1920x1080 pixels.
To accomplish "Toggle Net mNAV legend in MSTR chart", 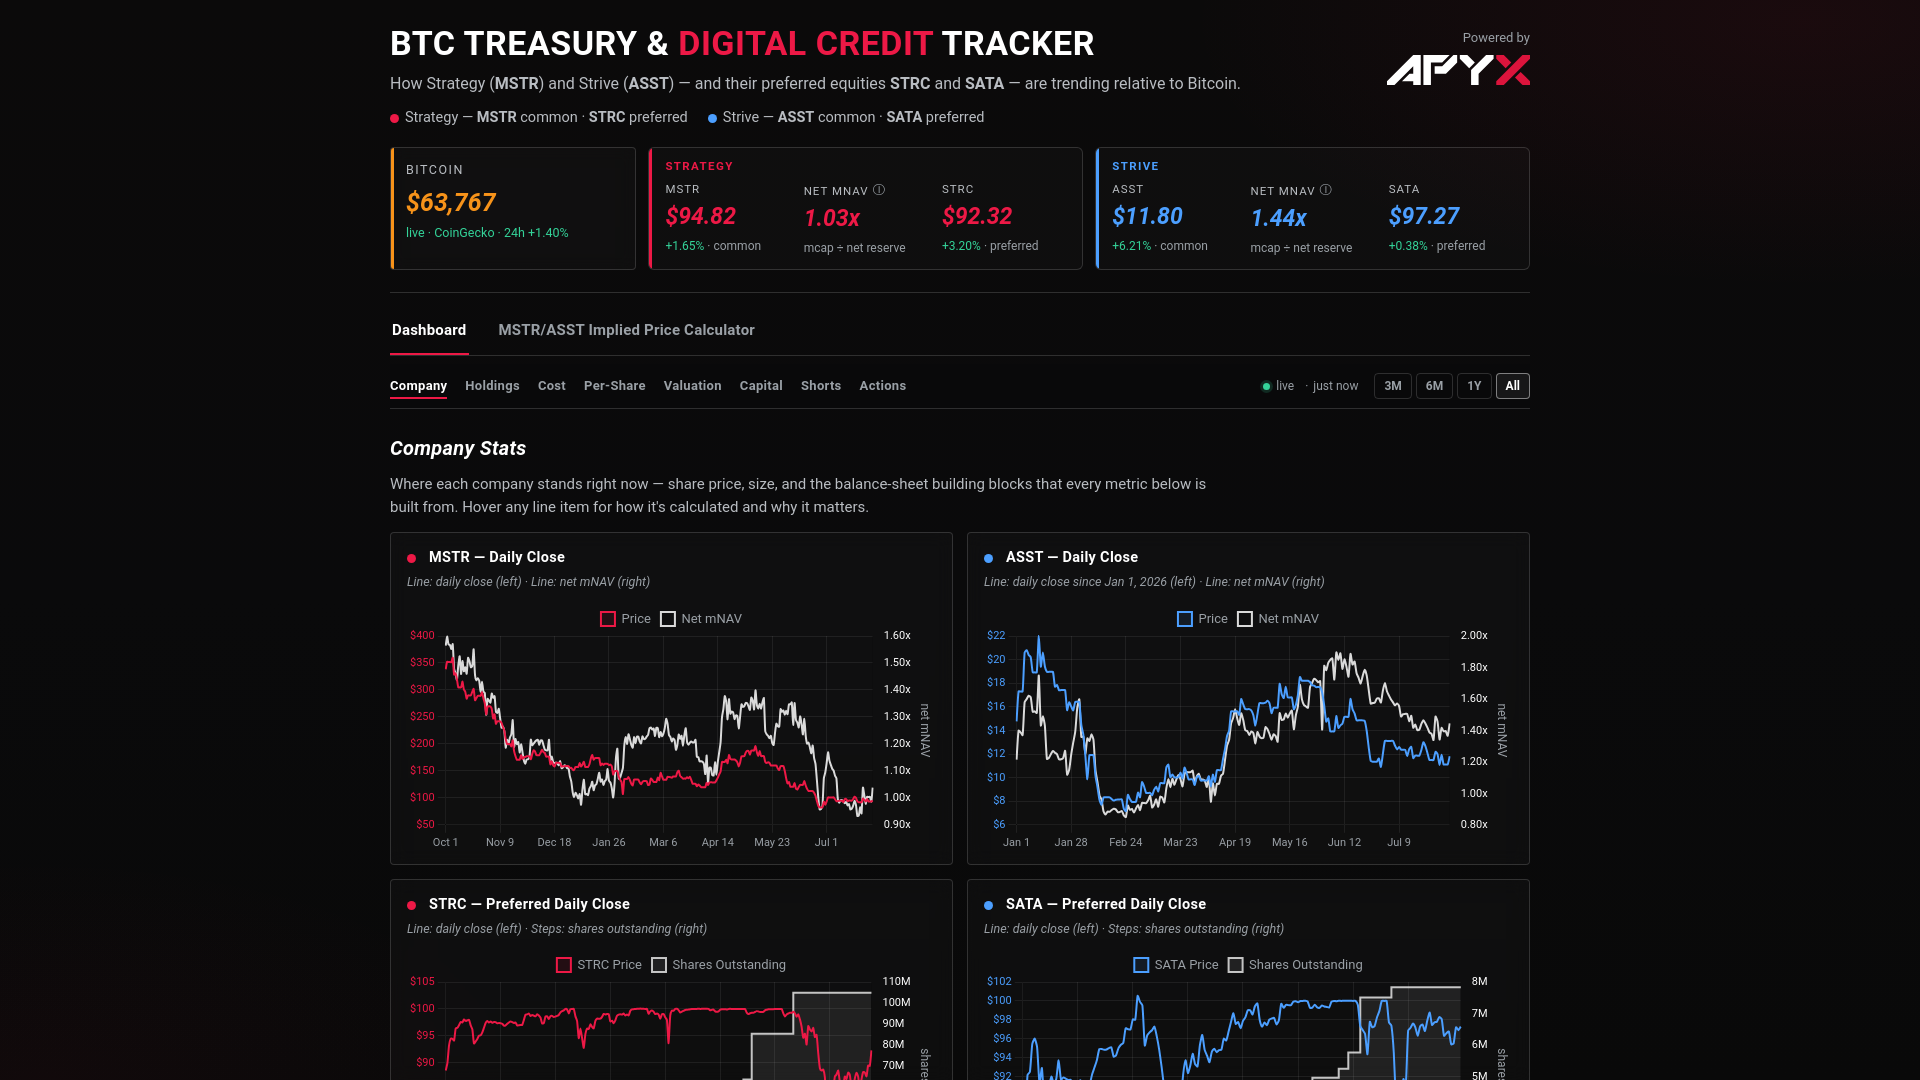I will click(x=701, y=619).
